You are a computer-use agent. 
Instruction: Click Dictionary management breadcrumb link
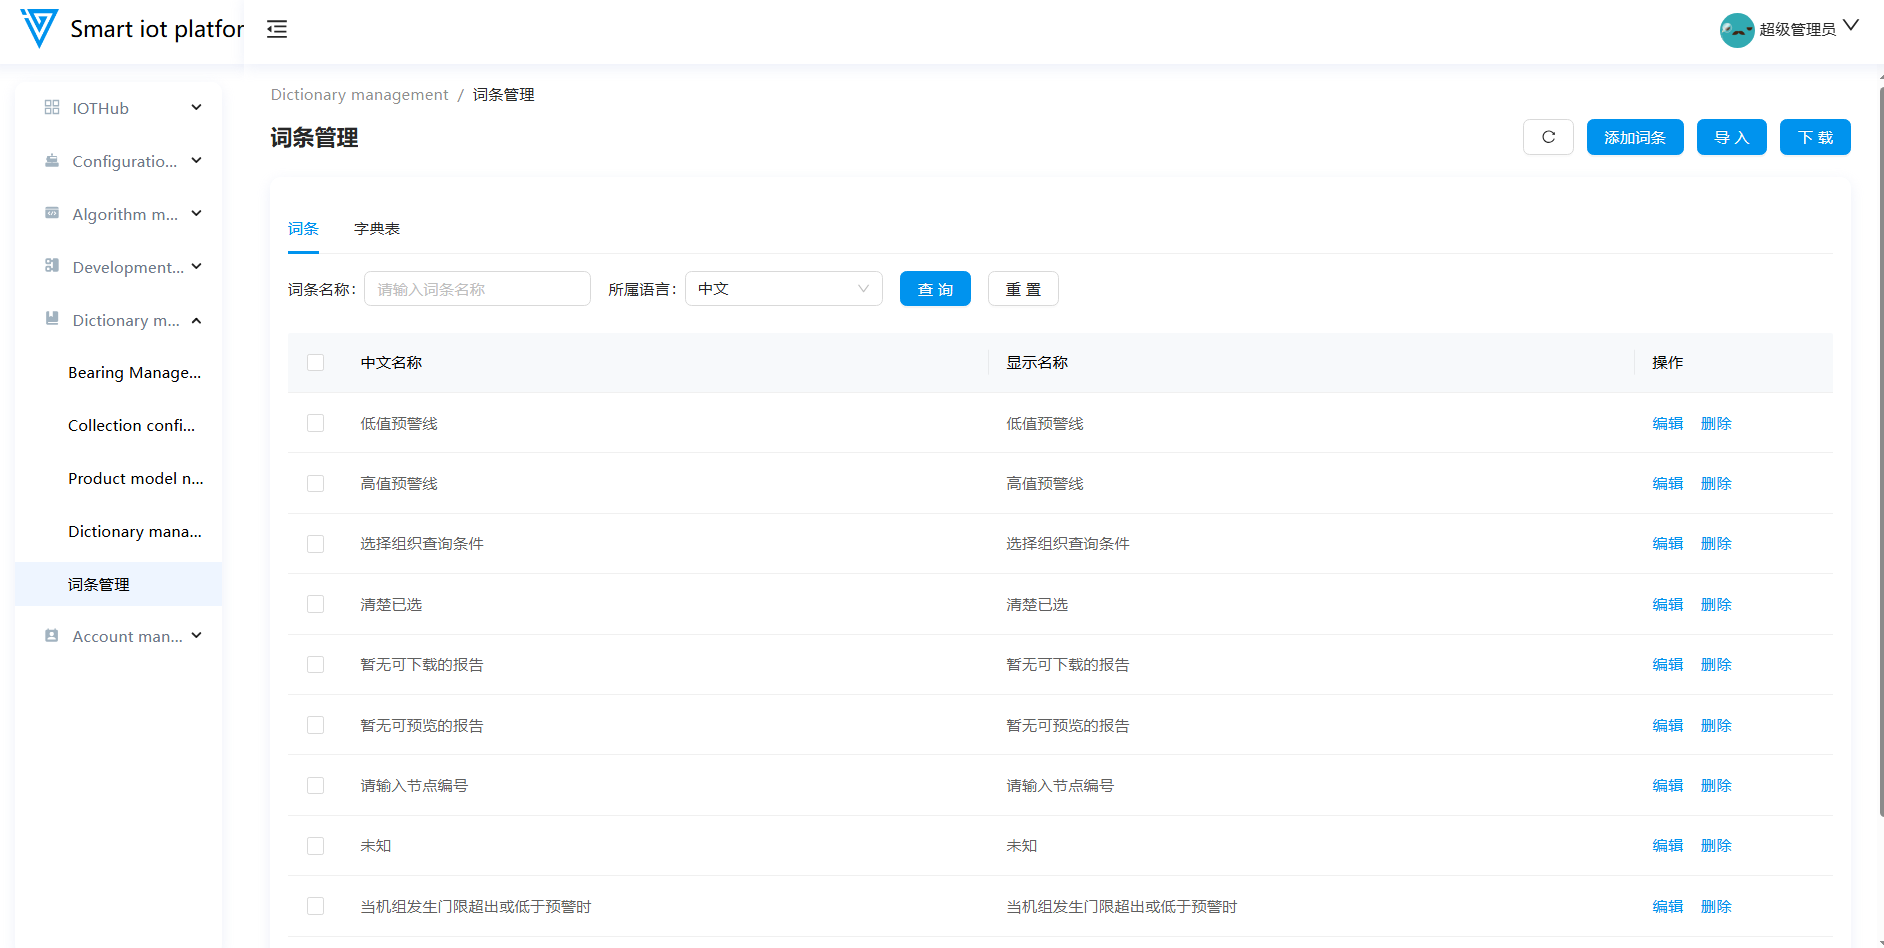(x=360, y=95)
